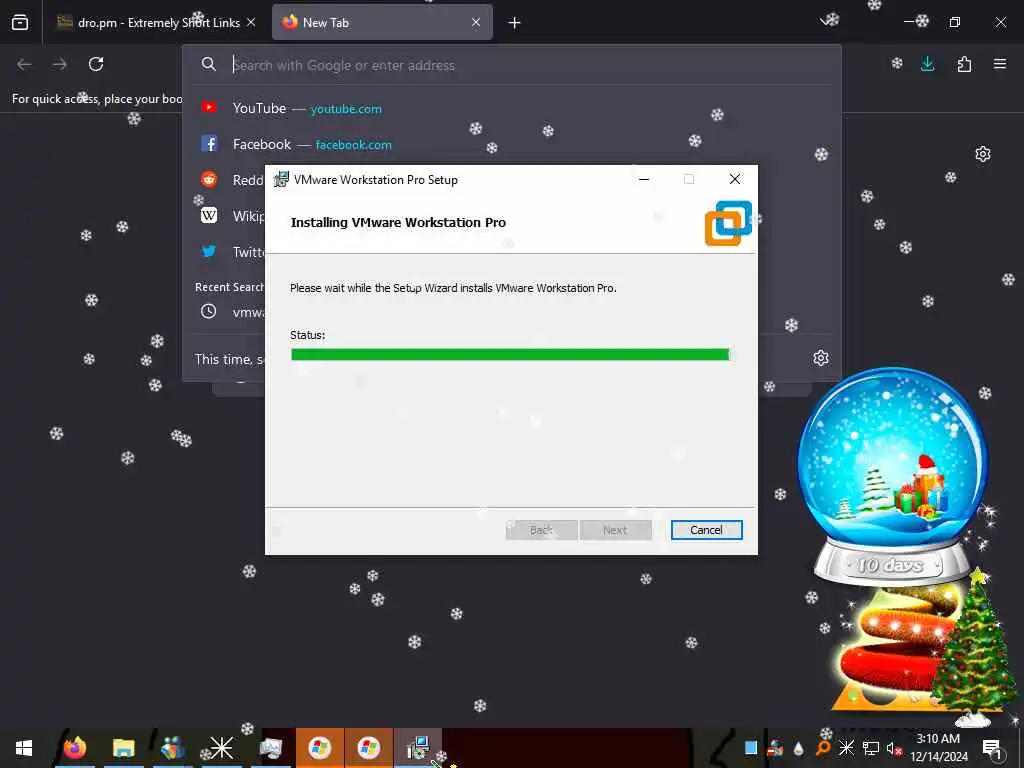1024x768 pixels.
Task: Click the Twitter suggestion icon
Action: pyautogui.click(x=209, y=251)
